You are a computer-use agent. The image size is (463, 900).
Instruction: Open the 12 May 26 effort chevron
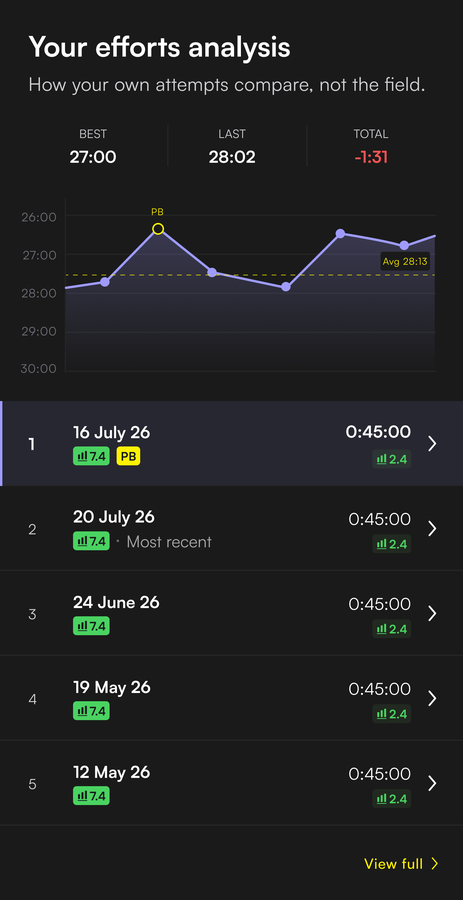coord(433,783)
